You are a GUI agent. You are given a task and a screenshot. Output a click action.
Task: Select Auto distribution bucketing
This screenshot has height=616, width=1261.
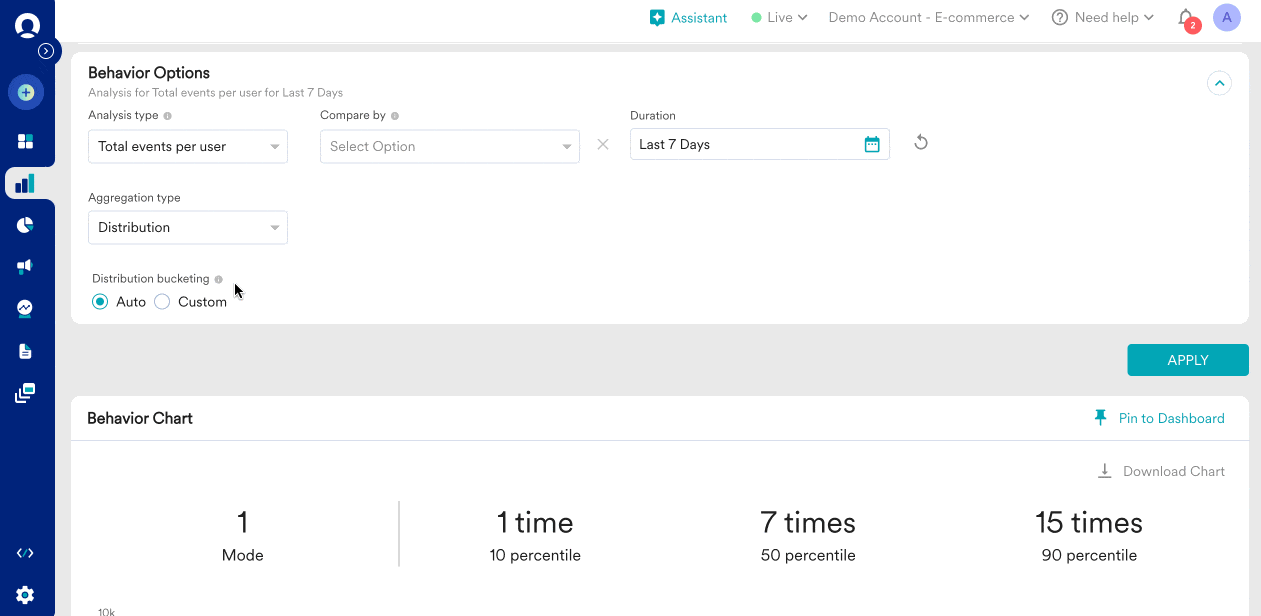100,302
